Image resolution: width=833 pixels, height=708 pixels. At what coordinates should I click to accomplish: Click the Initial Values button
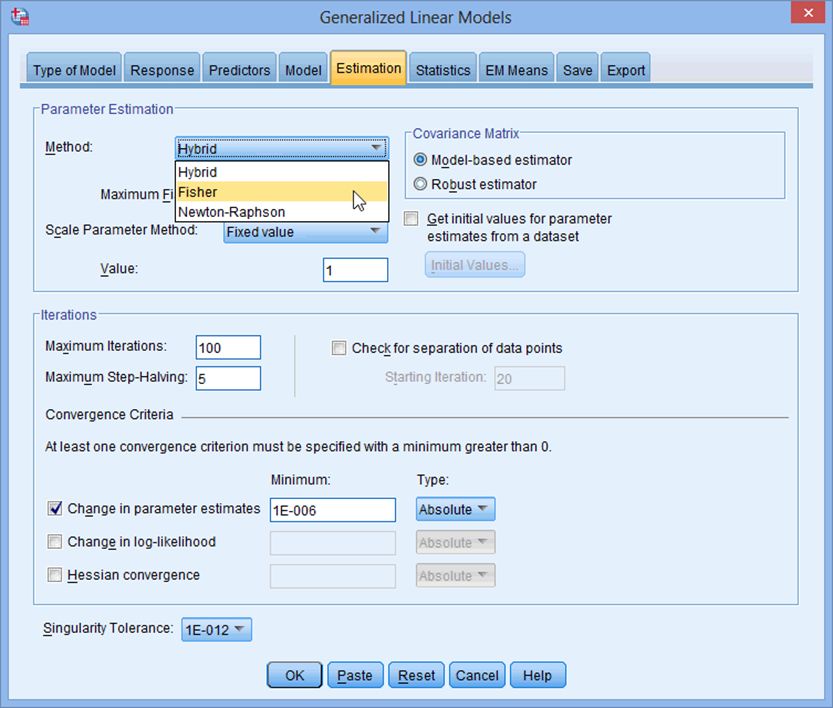(x=474, y=265)
